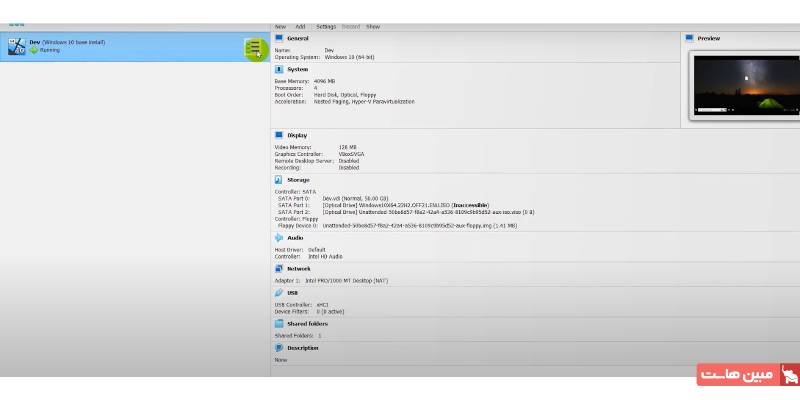Click the Graphics Controller value VBoxSVGA
The height and width of the screenshot is (400, 800).
click(x=352, y=154)
